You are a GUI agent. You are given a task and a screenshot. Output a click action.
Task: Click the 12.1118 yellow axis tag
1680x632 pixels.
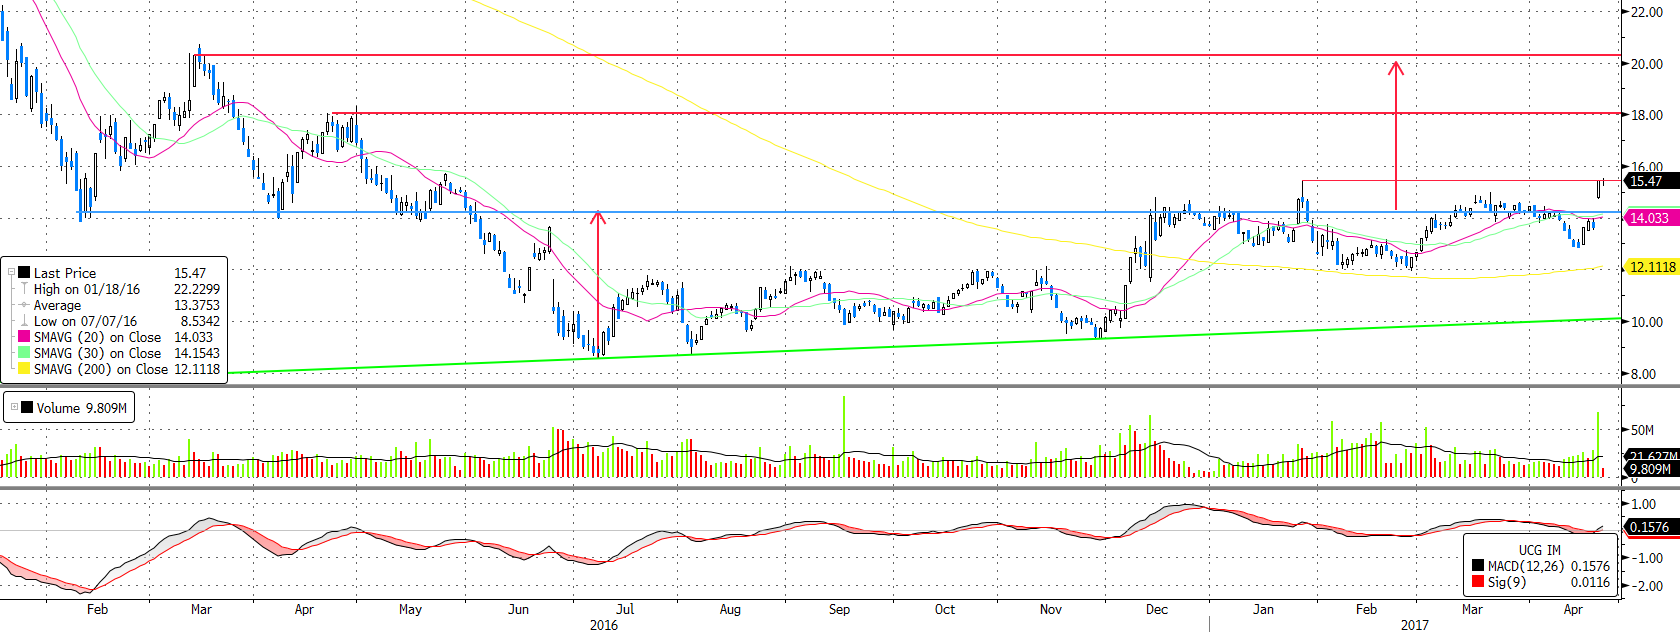coord(1652,267)
